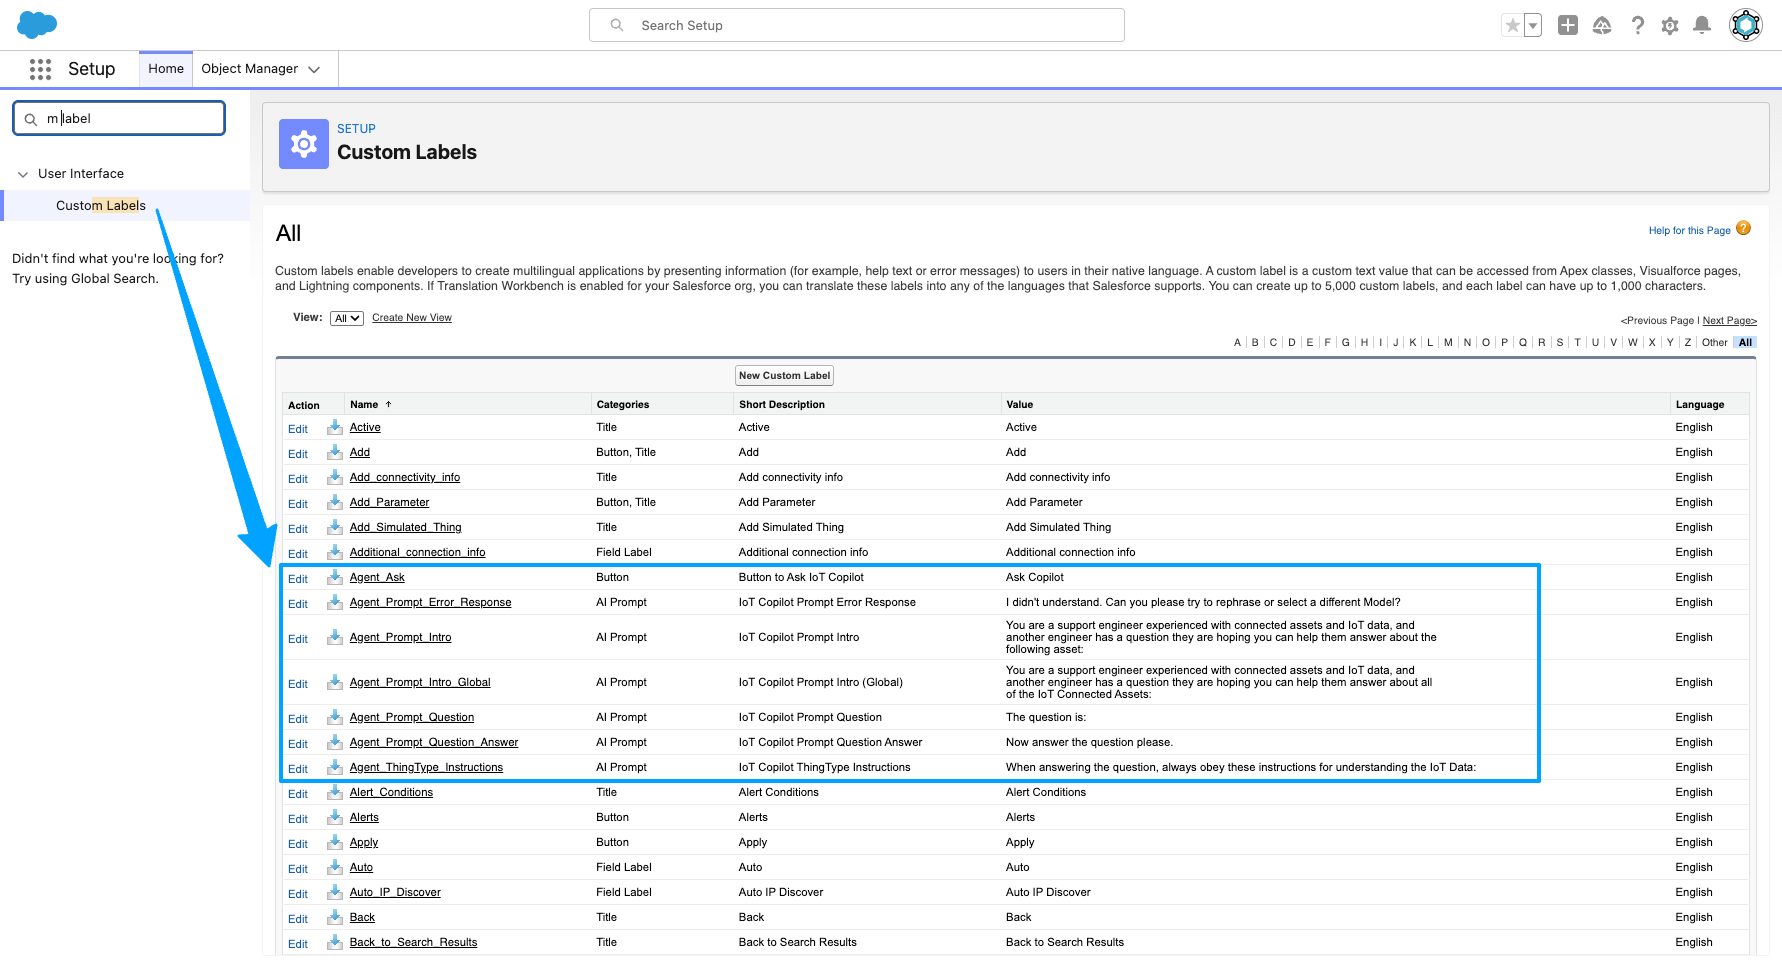Click the Create New View link

click(x=412, y=318)
